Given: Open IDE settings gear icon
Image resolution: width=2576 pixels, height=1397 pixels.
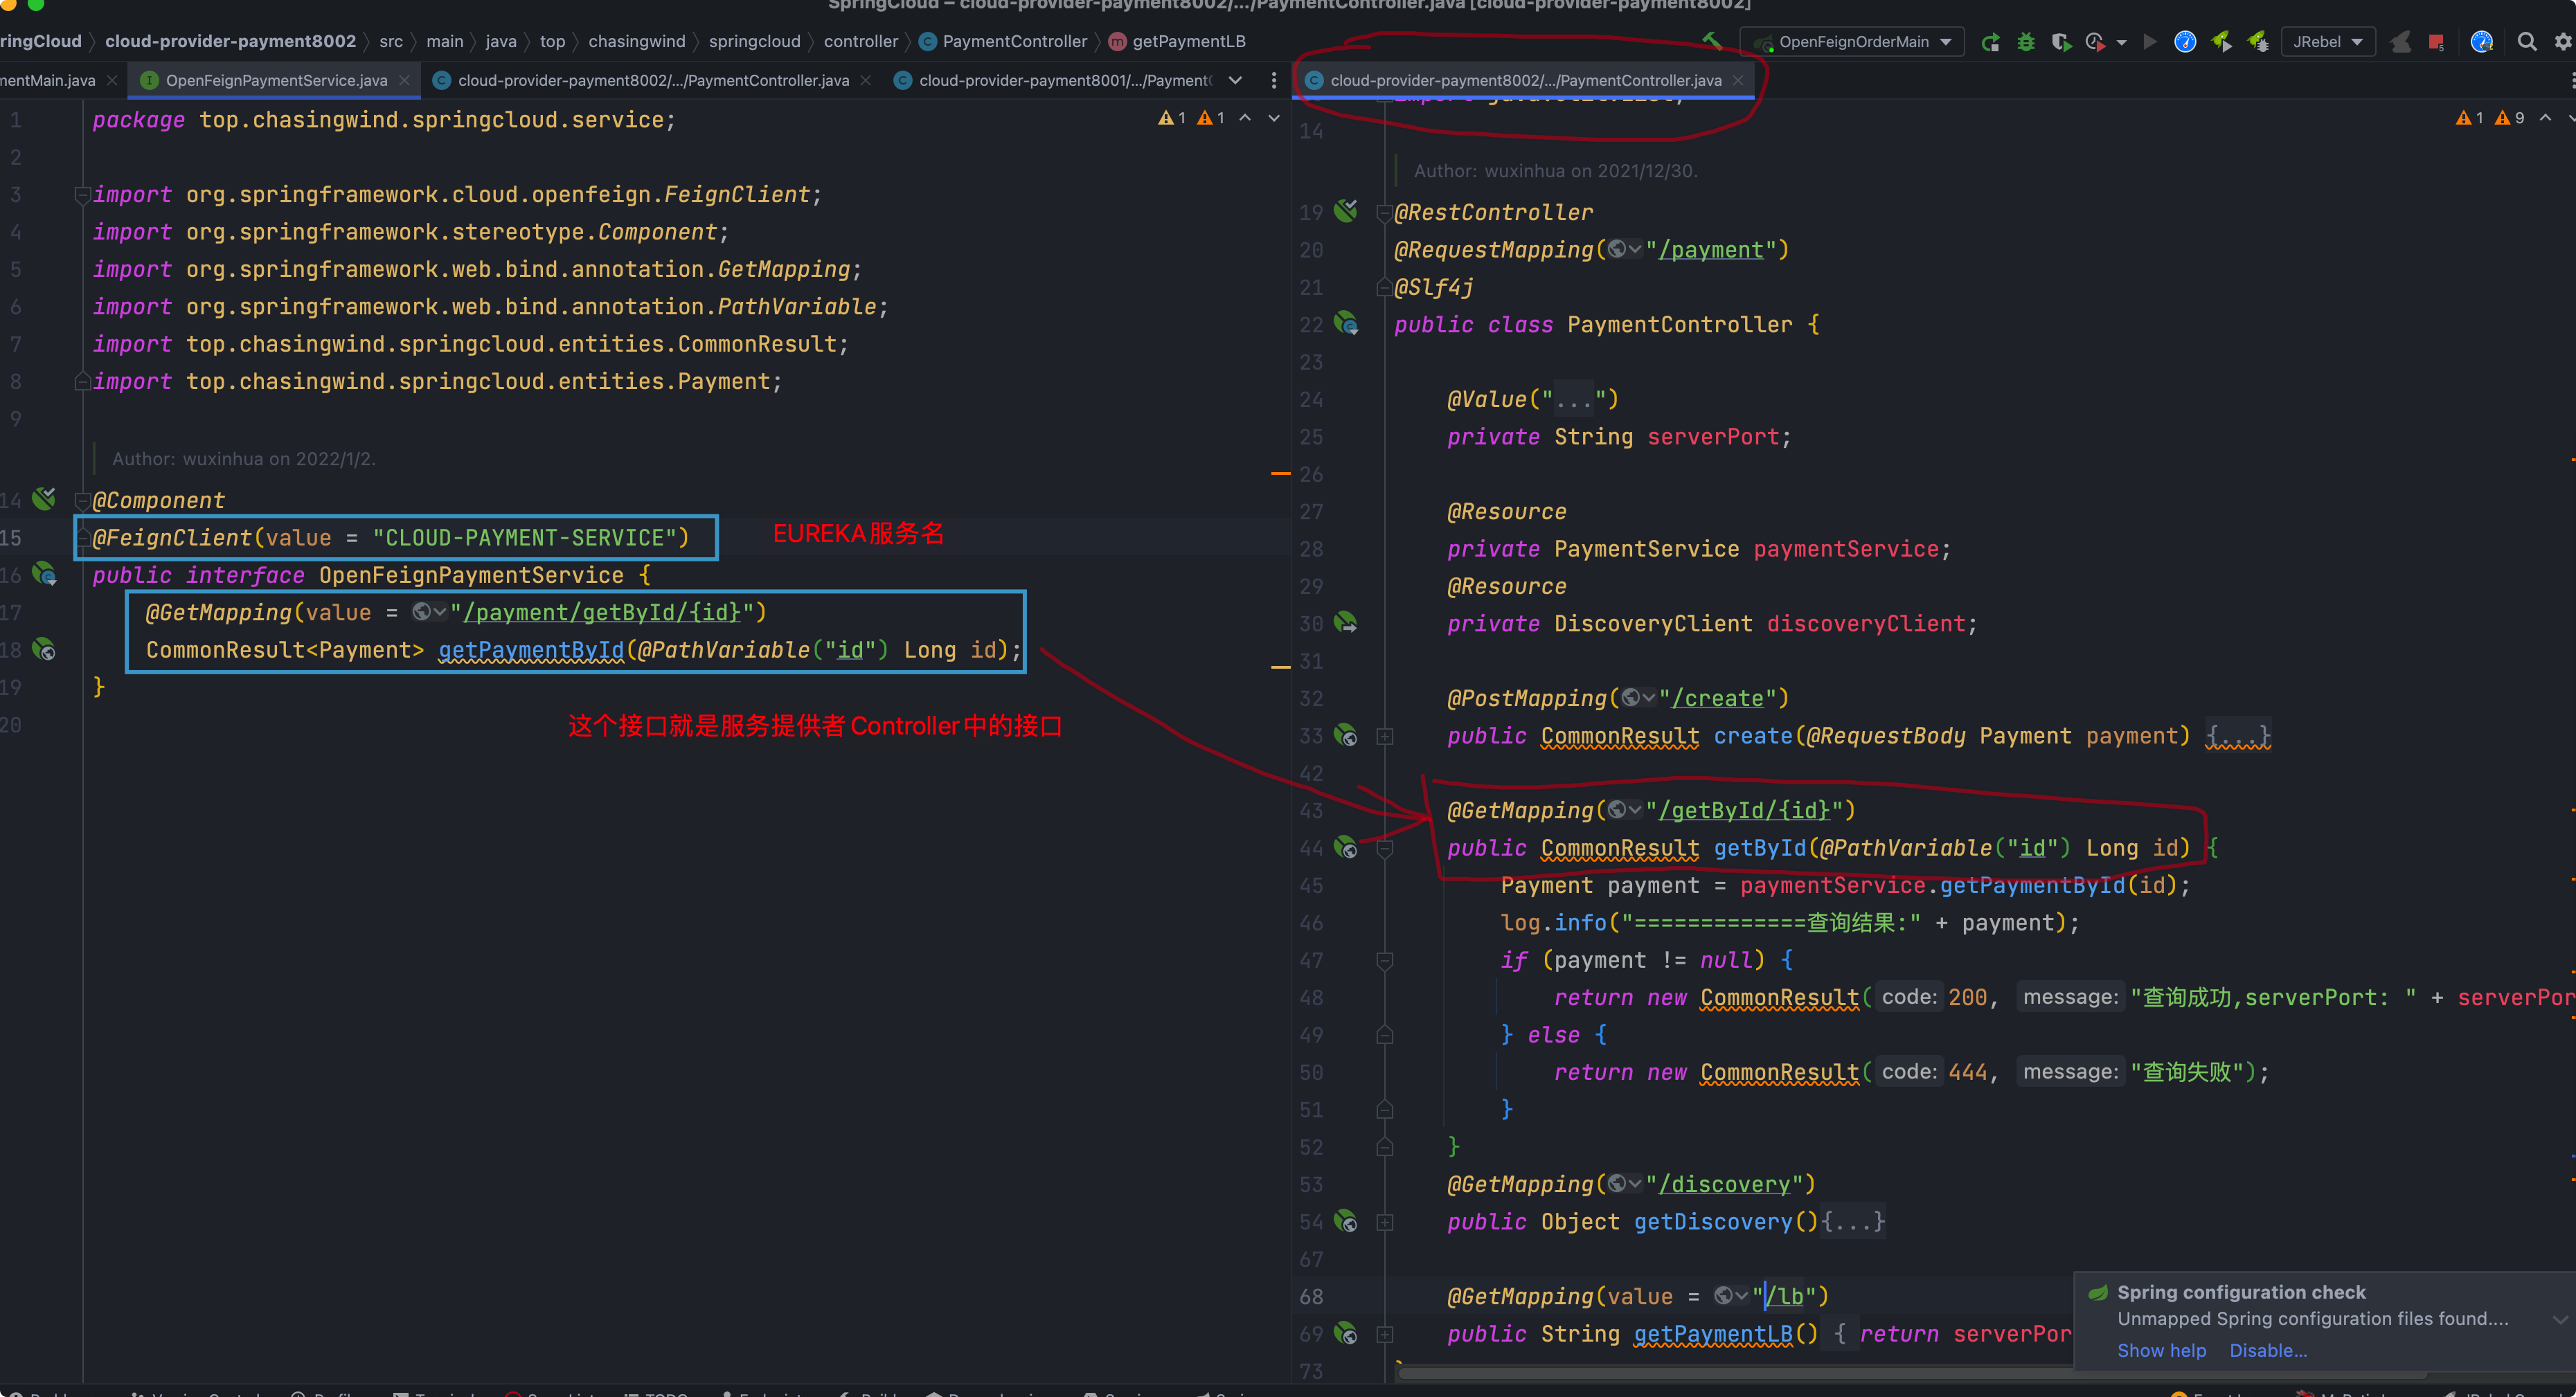Looking at the screenshot, I should [x=2563, y=42].
